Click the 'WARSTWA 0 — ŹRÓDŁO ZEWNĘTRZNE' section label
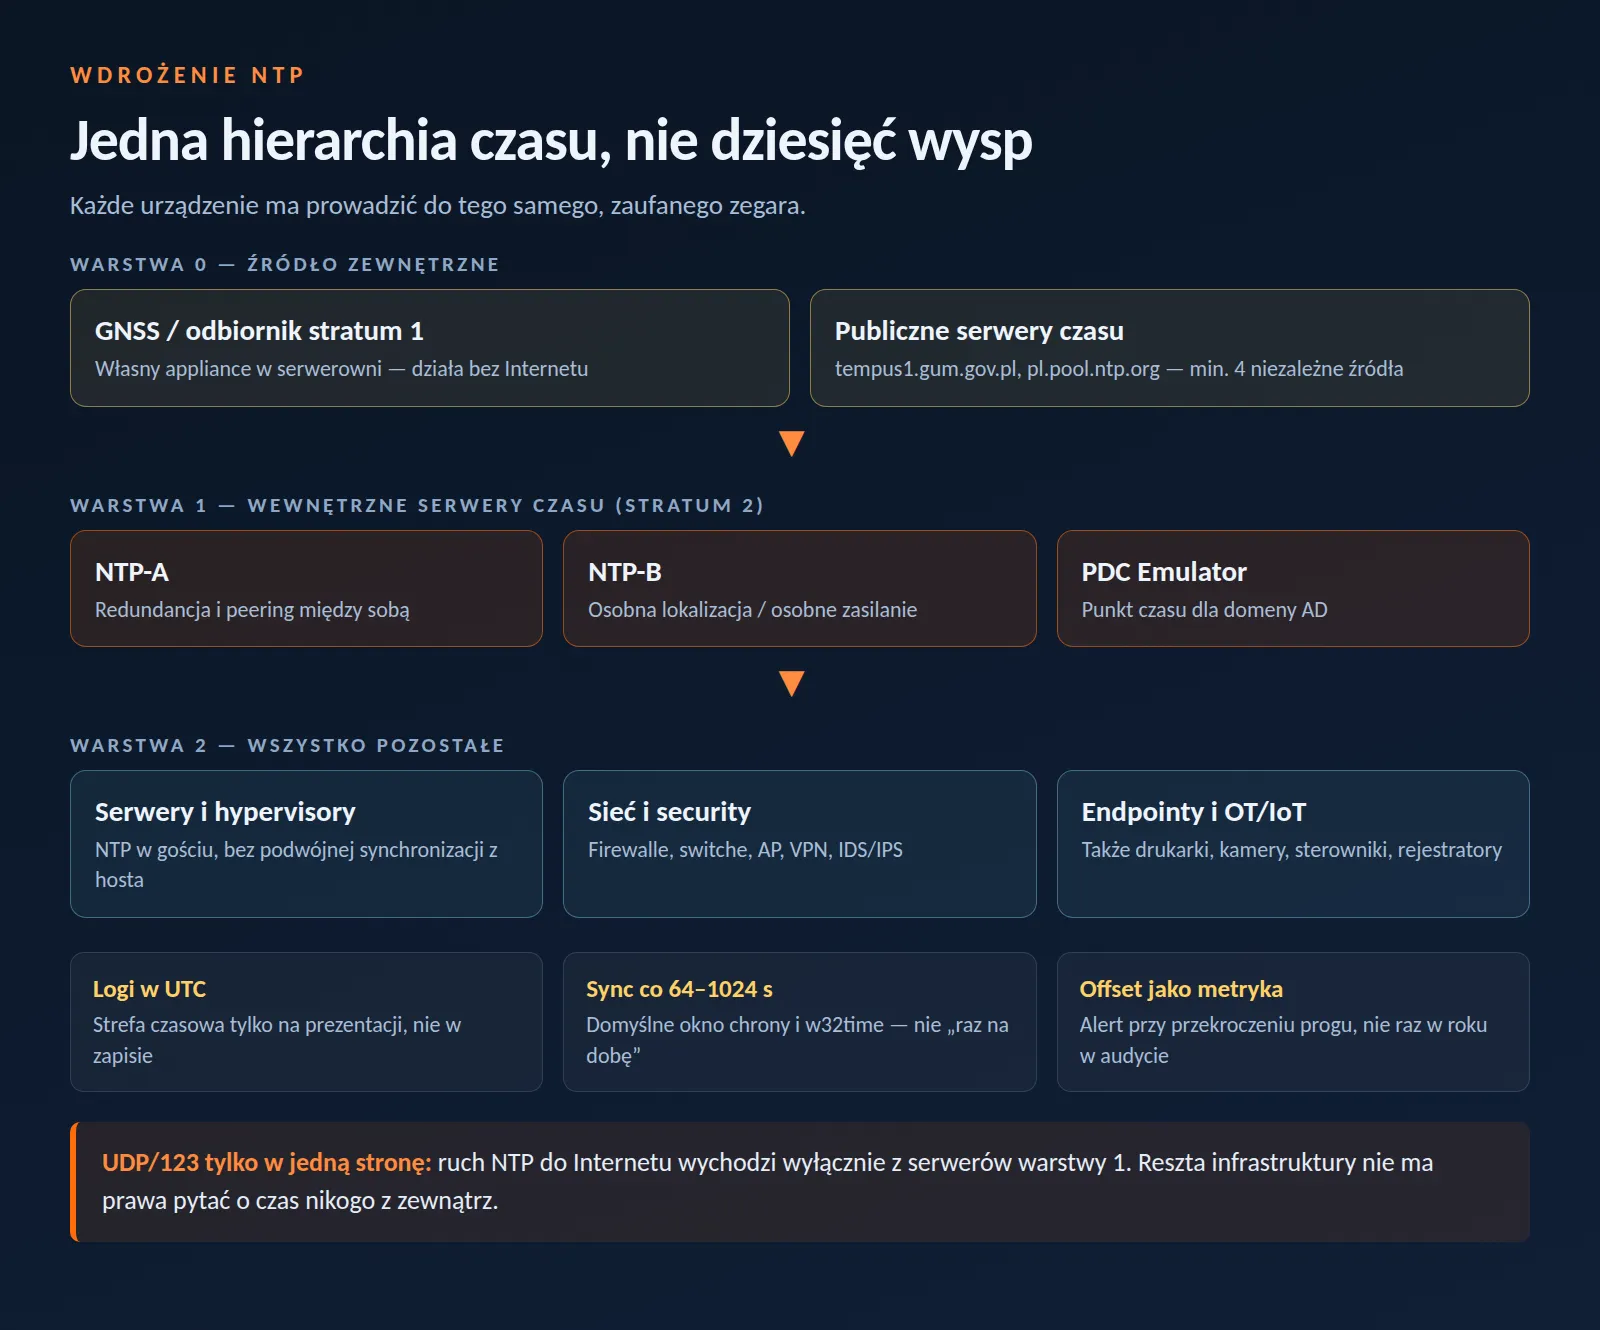The height and width of the screenshot is (1330, 1600). point(284,264)
